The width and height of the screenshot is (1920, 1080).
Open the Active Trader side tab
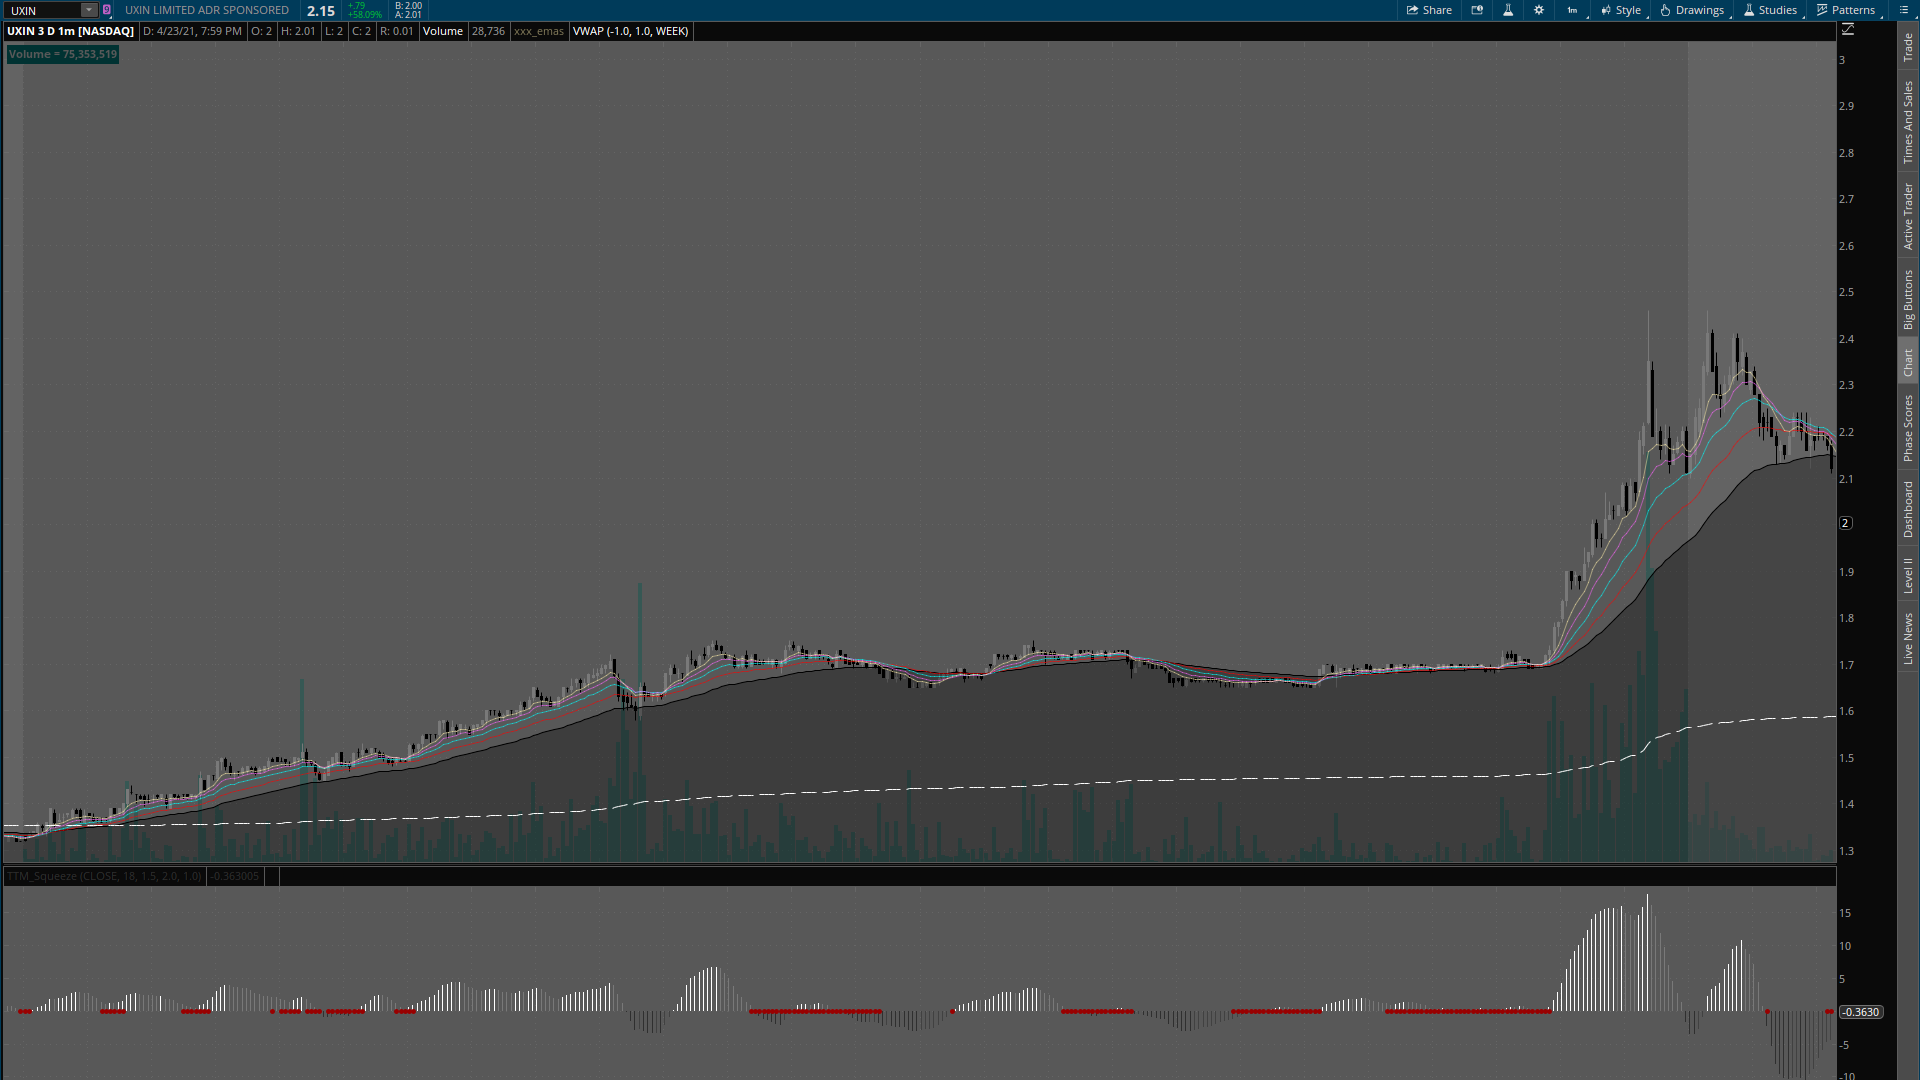1908,216
